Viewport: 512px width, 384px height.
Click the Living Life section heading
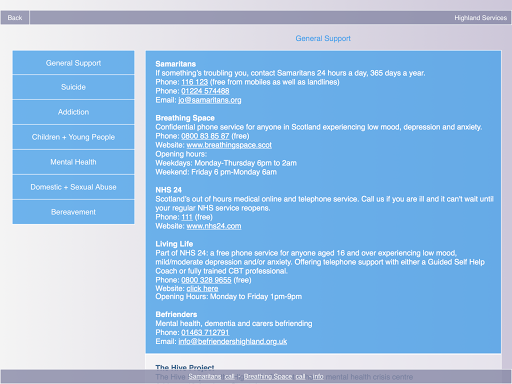click(174, 244)
